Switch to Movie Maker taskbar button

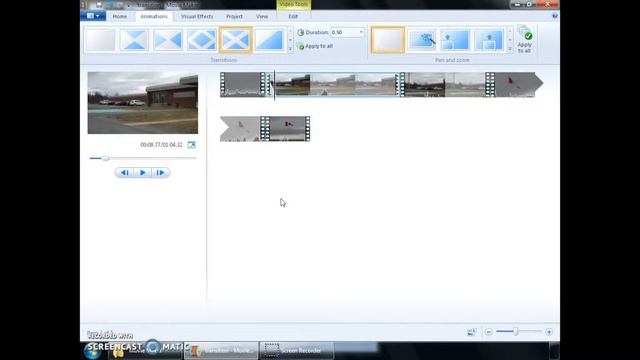coord(221,351)
